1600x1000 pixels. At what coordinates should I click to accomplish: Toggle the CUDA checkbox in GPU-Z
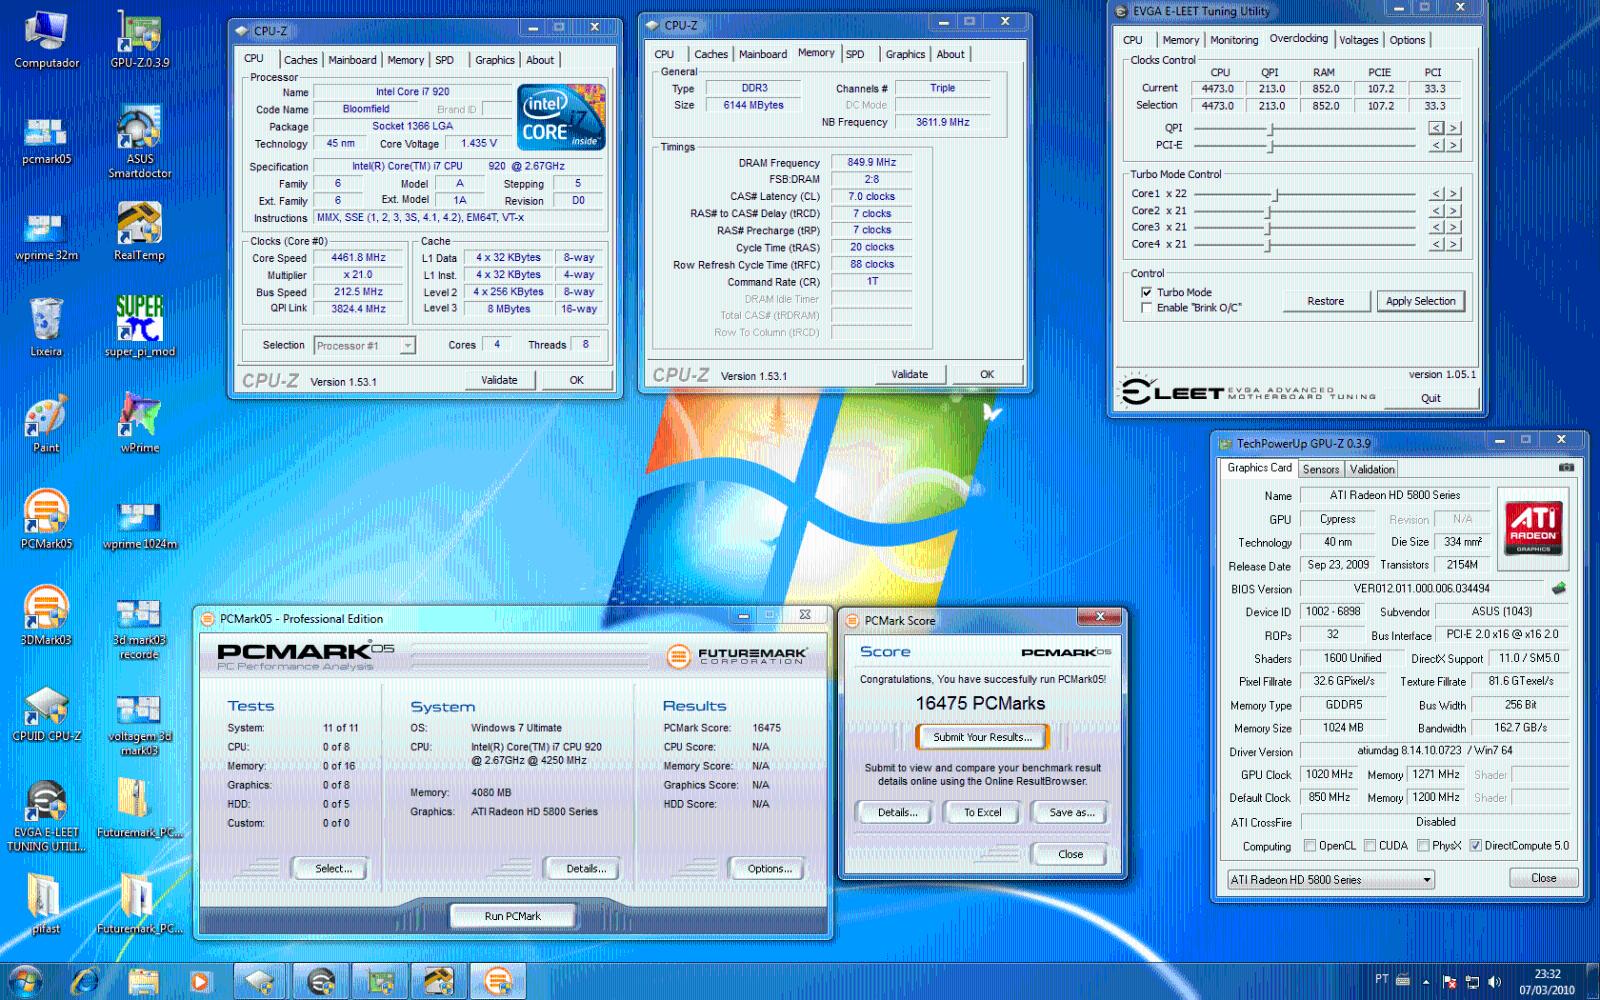(x=1370, y=846)
